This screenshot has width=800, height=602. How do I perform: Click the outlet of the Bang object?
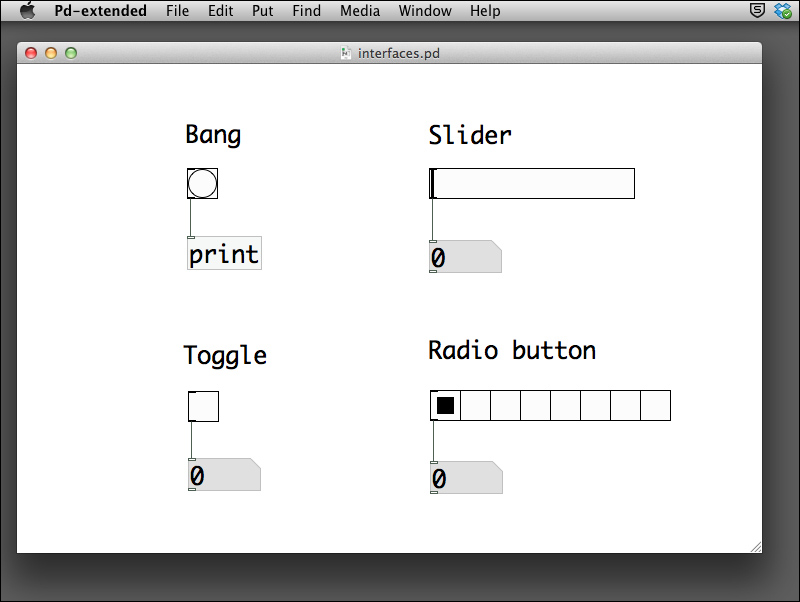pyautogui.click(x=190, y=200)
